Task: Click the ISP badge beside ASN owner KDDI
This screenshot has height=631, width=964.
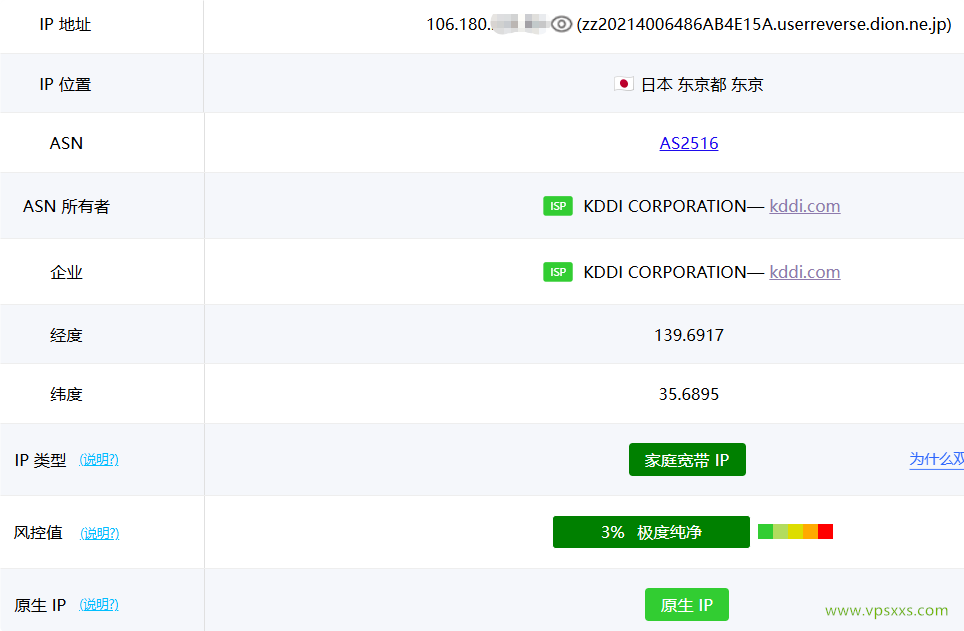Action: point(558,206)
